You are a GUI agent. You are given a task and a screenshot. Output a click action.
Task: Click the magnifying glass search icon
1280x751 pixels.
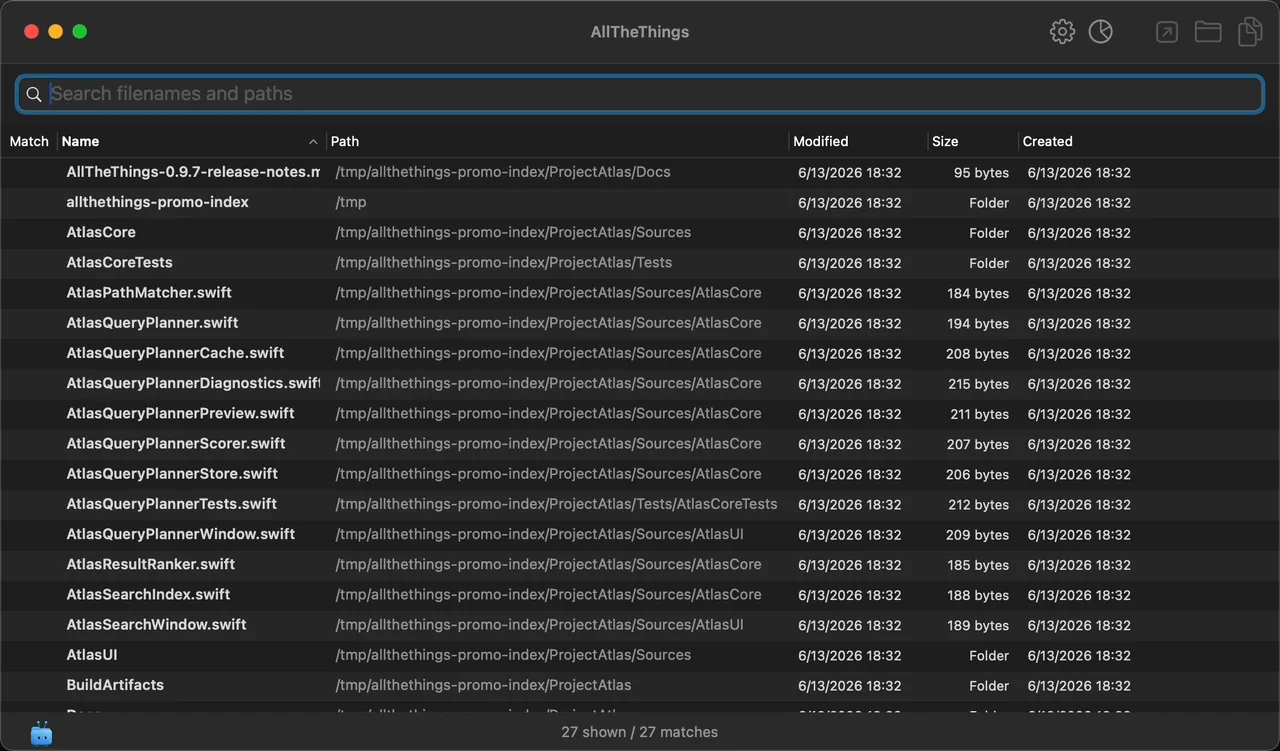(x=34, y=94)
